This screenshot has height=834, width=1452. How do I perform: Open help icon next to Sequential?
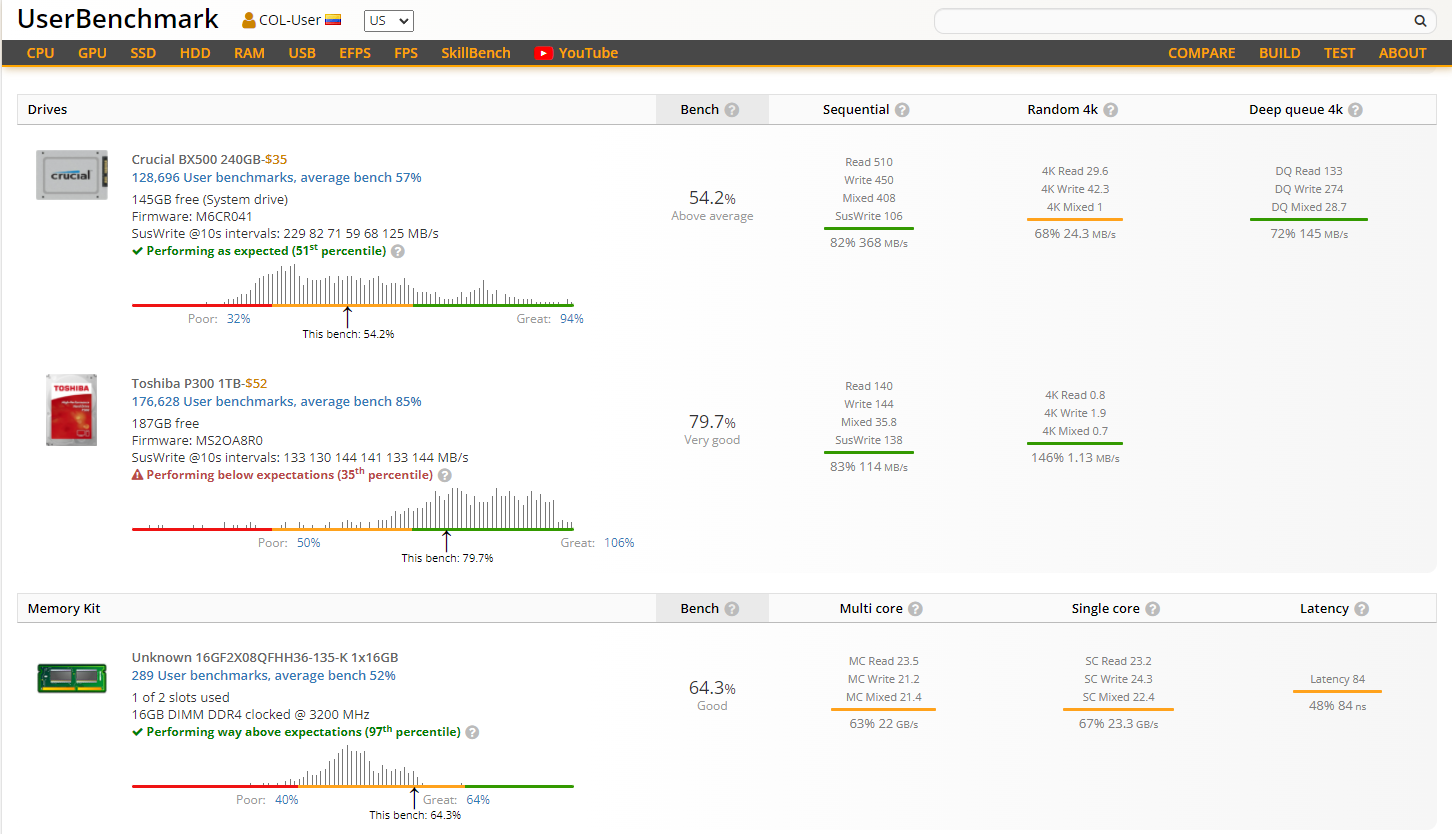click(x=902, y=110)
